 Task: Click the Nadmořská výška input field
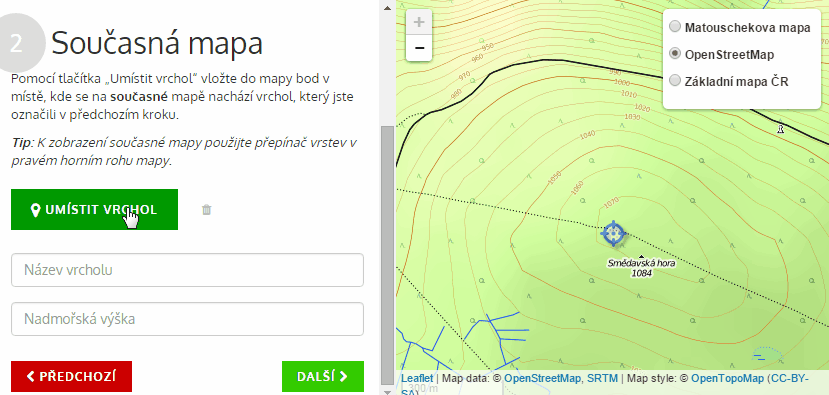click(187, 319)
